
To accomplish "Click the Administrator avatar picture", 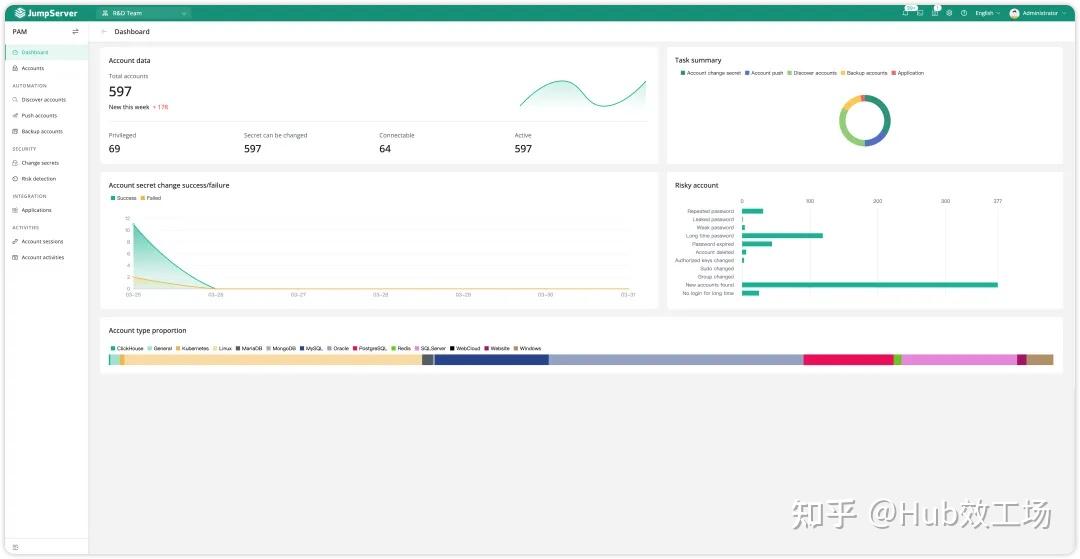I will pos(1014,13).
